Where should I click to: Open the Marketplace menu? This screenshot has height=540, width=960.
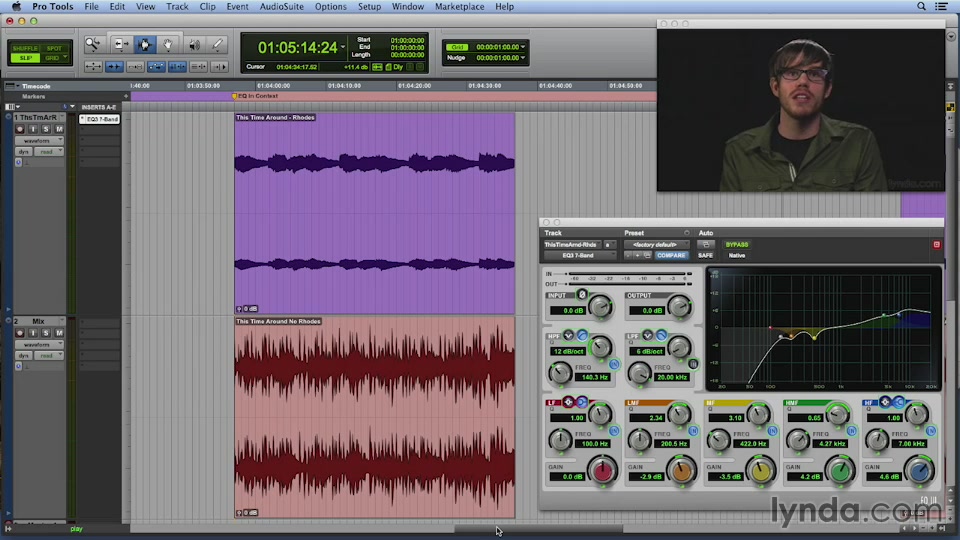[459, 7]
